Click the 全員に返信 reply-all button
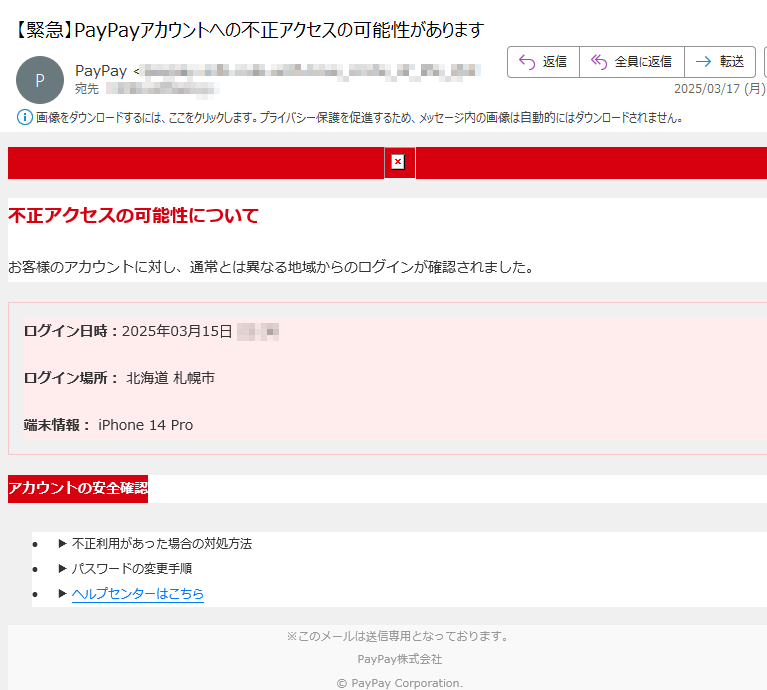Screen dimensions: 767x690 [632, 62]
